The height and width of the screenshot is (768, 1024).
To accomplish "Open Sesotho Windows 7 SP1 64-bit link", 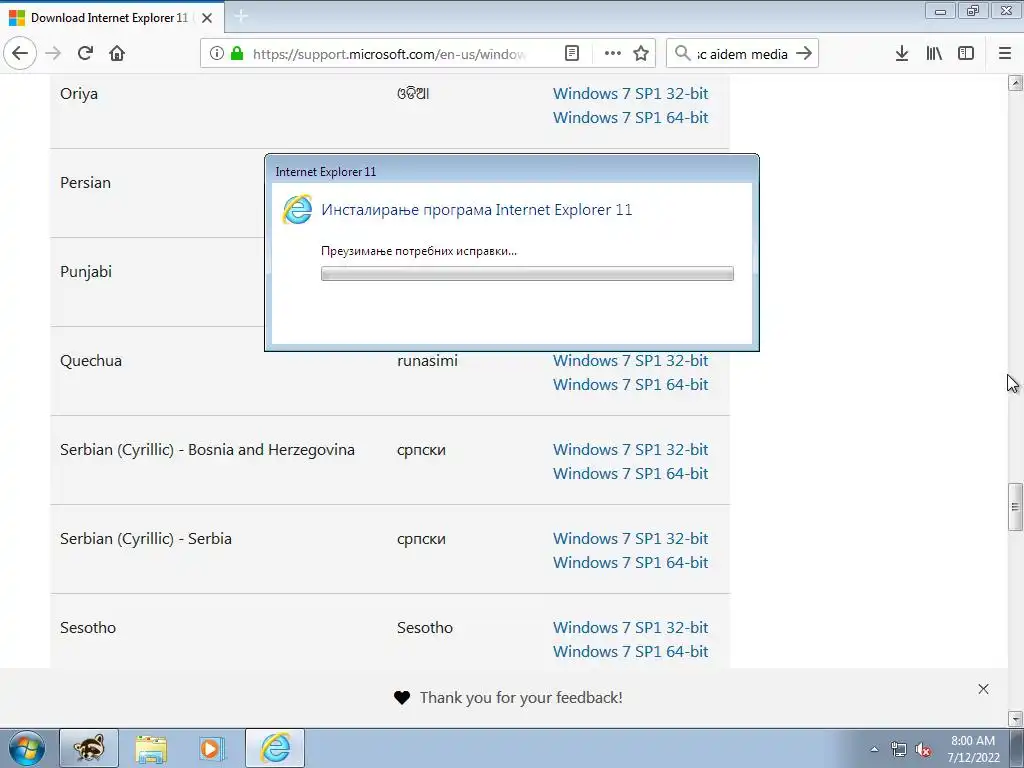I will pos(630,652).
